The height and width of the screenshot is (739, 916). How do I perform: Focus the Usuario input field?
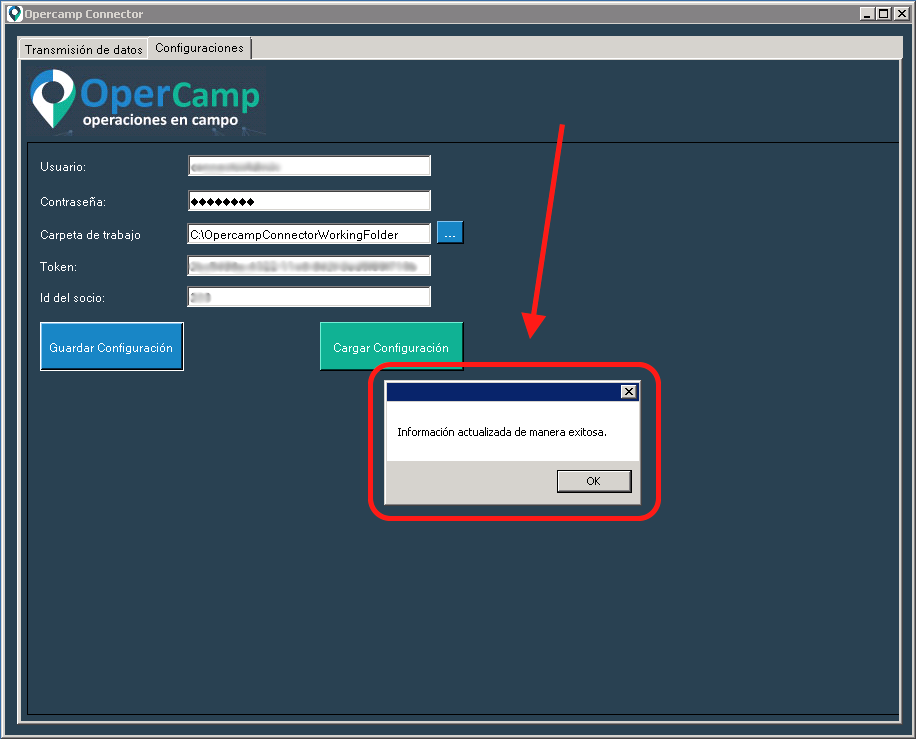point(309,166)
